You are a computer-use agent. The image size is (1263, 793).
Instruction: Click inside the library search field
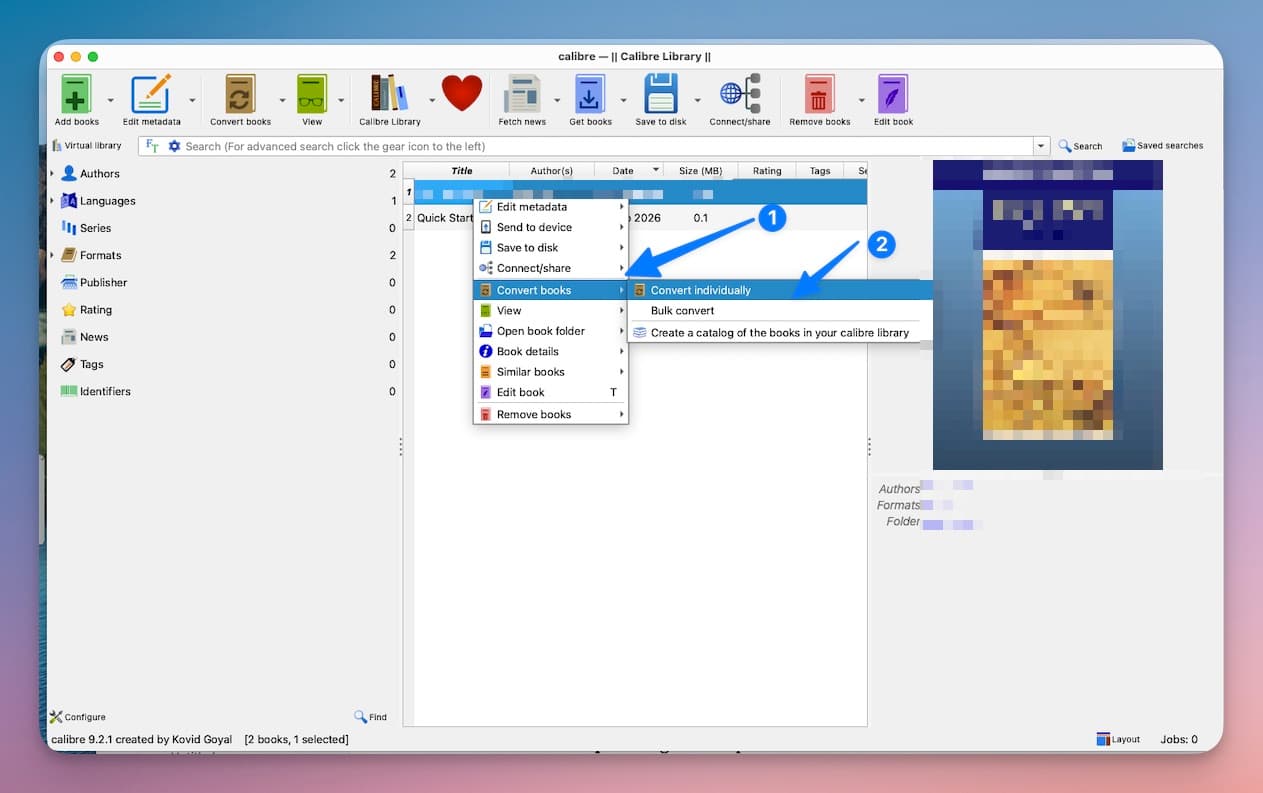pos(600,146)
